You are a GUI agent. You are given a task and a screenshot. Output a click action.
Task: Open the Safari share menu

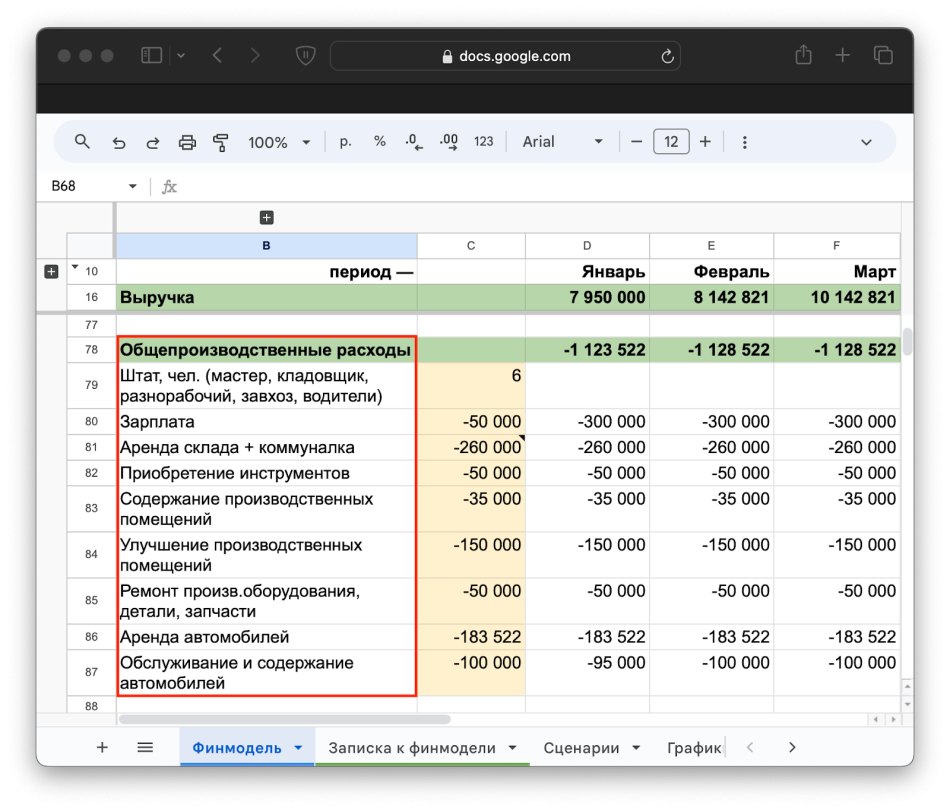(803, 55)
